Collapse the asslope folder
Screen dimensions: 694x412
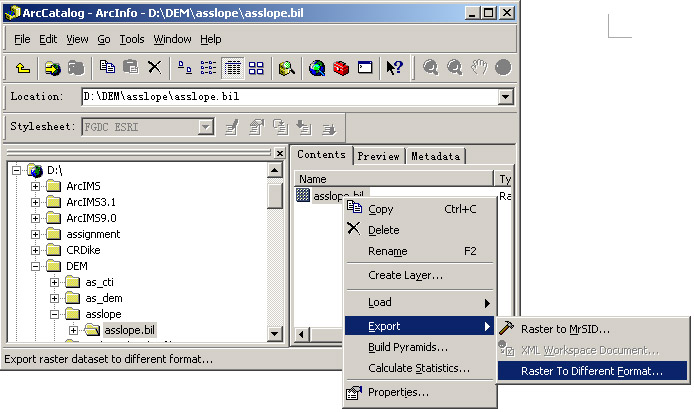tap(54, 314)
